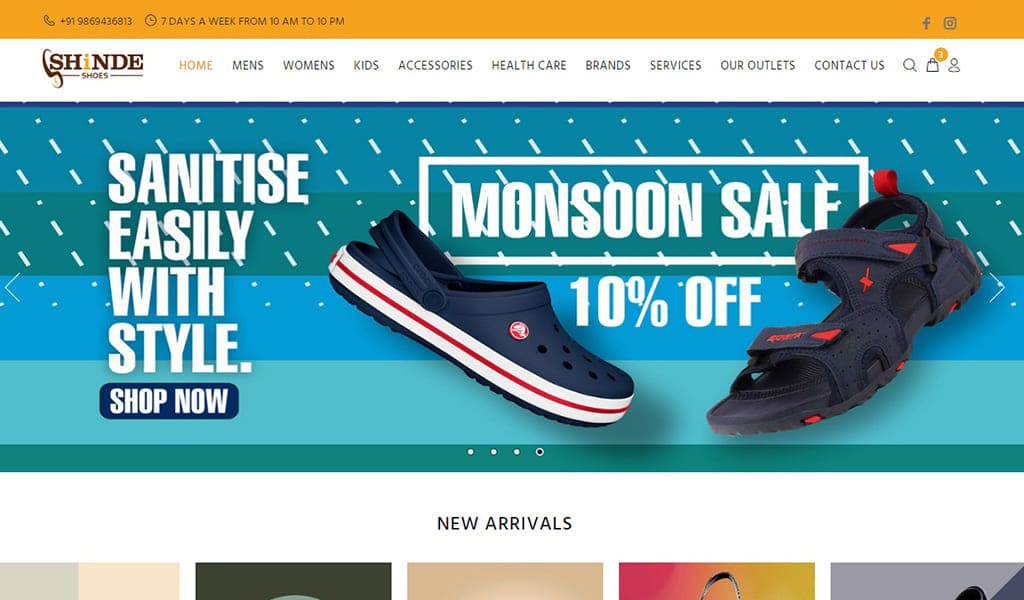Select the second slider dot
Image resolution: width=1024 pixels, height=600 pixels.
click(x=494, y=452)
